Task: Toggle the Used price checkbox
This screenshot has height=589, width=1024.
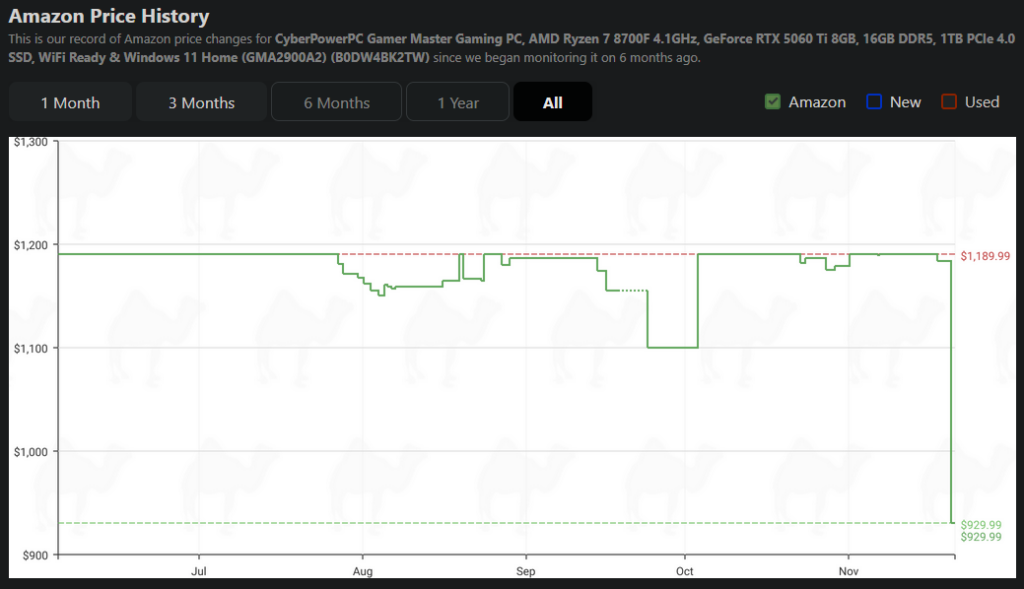Action: click(949, 102)
